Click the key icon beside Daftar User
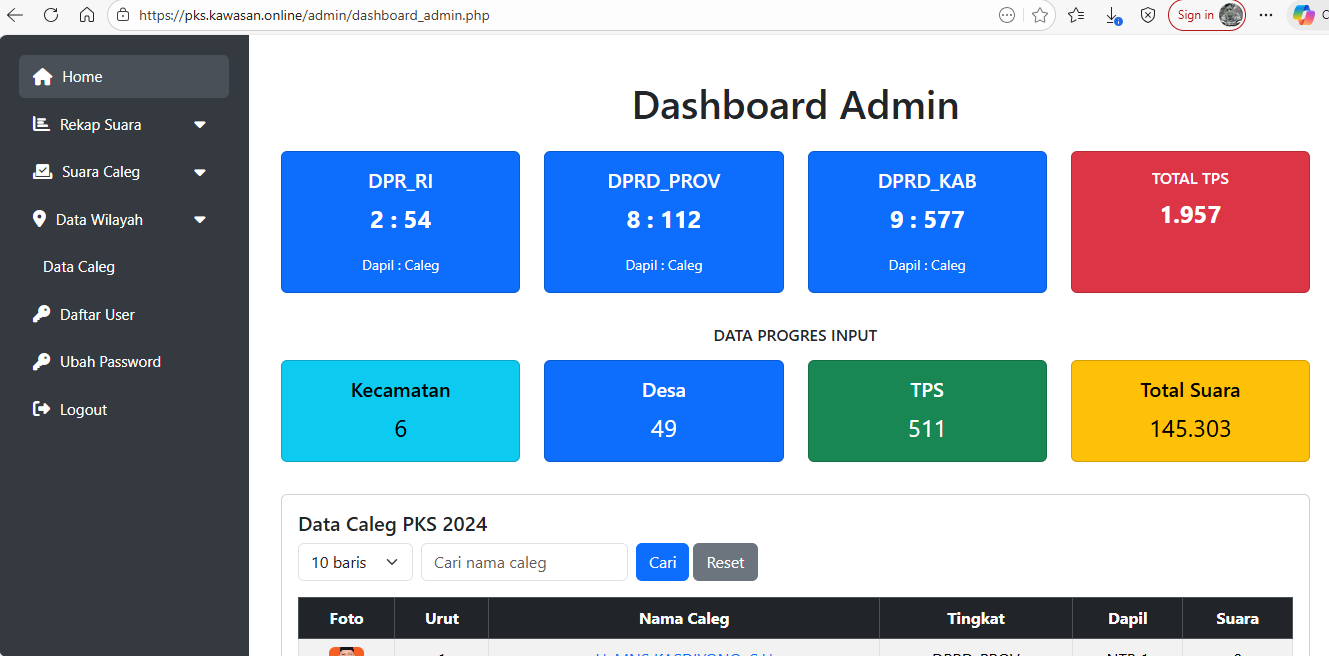Viewport: 1329px width, 656px height. 41,314
